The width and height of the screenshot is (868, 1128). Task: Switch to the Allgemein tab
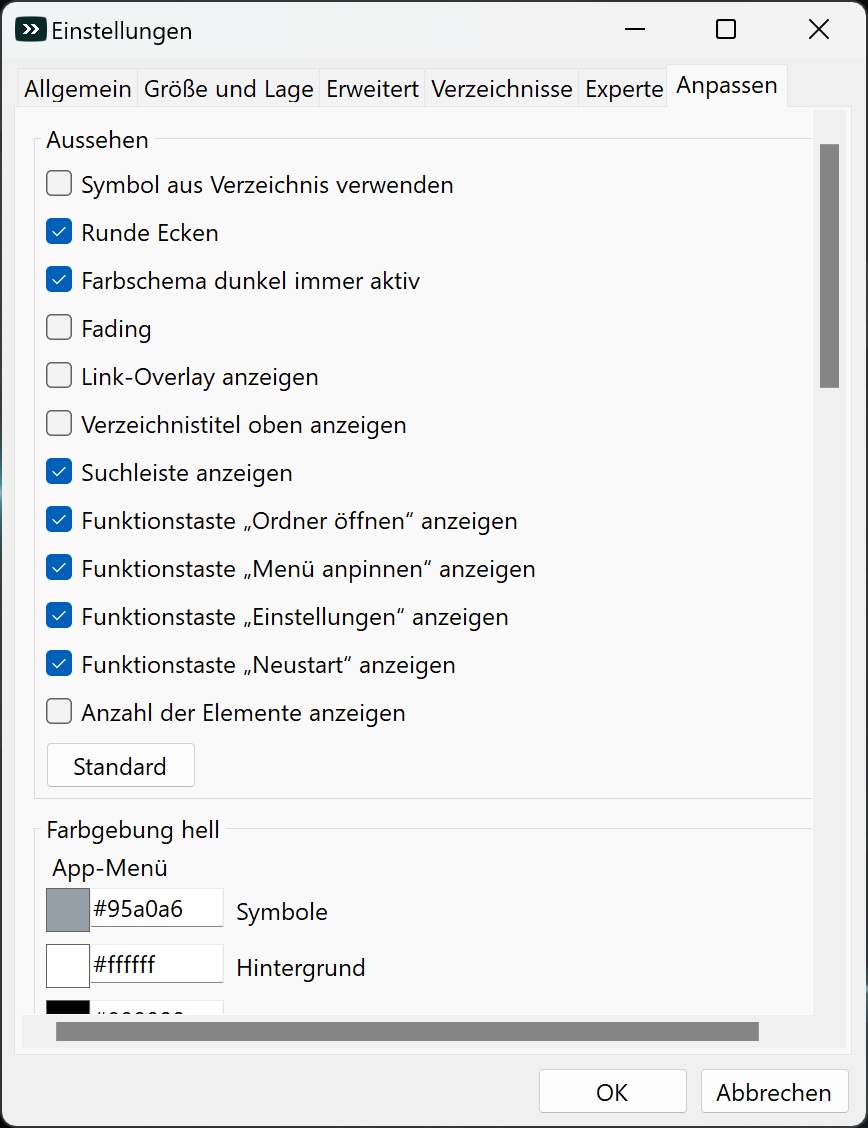pos(77,88)
